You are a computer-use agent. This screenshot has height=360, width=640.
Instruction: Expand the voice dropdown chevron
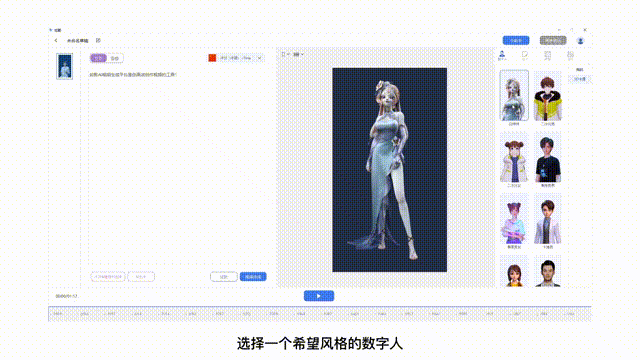coord(259,58)
